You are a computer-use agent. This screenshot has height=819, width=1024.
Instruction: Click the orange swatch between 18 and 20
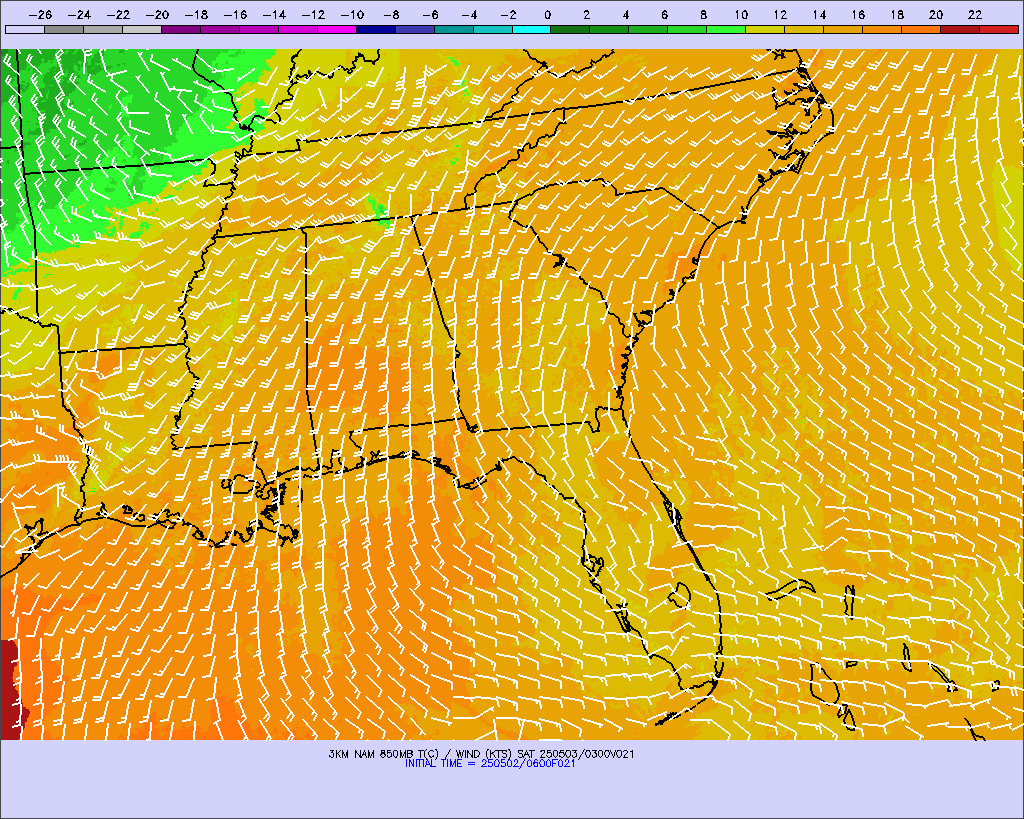click(921, 29)
